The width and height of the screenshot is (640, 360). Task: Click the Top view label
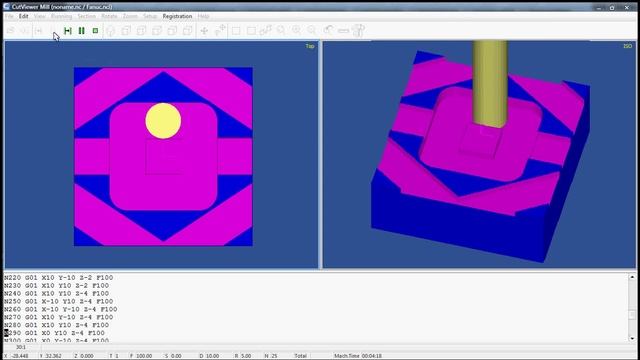(310, 46)
